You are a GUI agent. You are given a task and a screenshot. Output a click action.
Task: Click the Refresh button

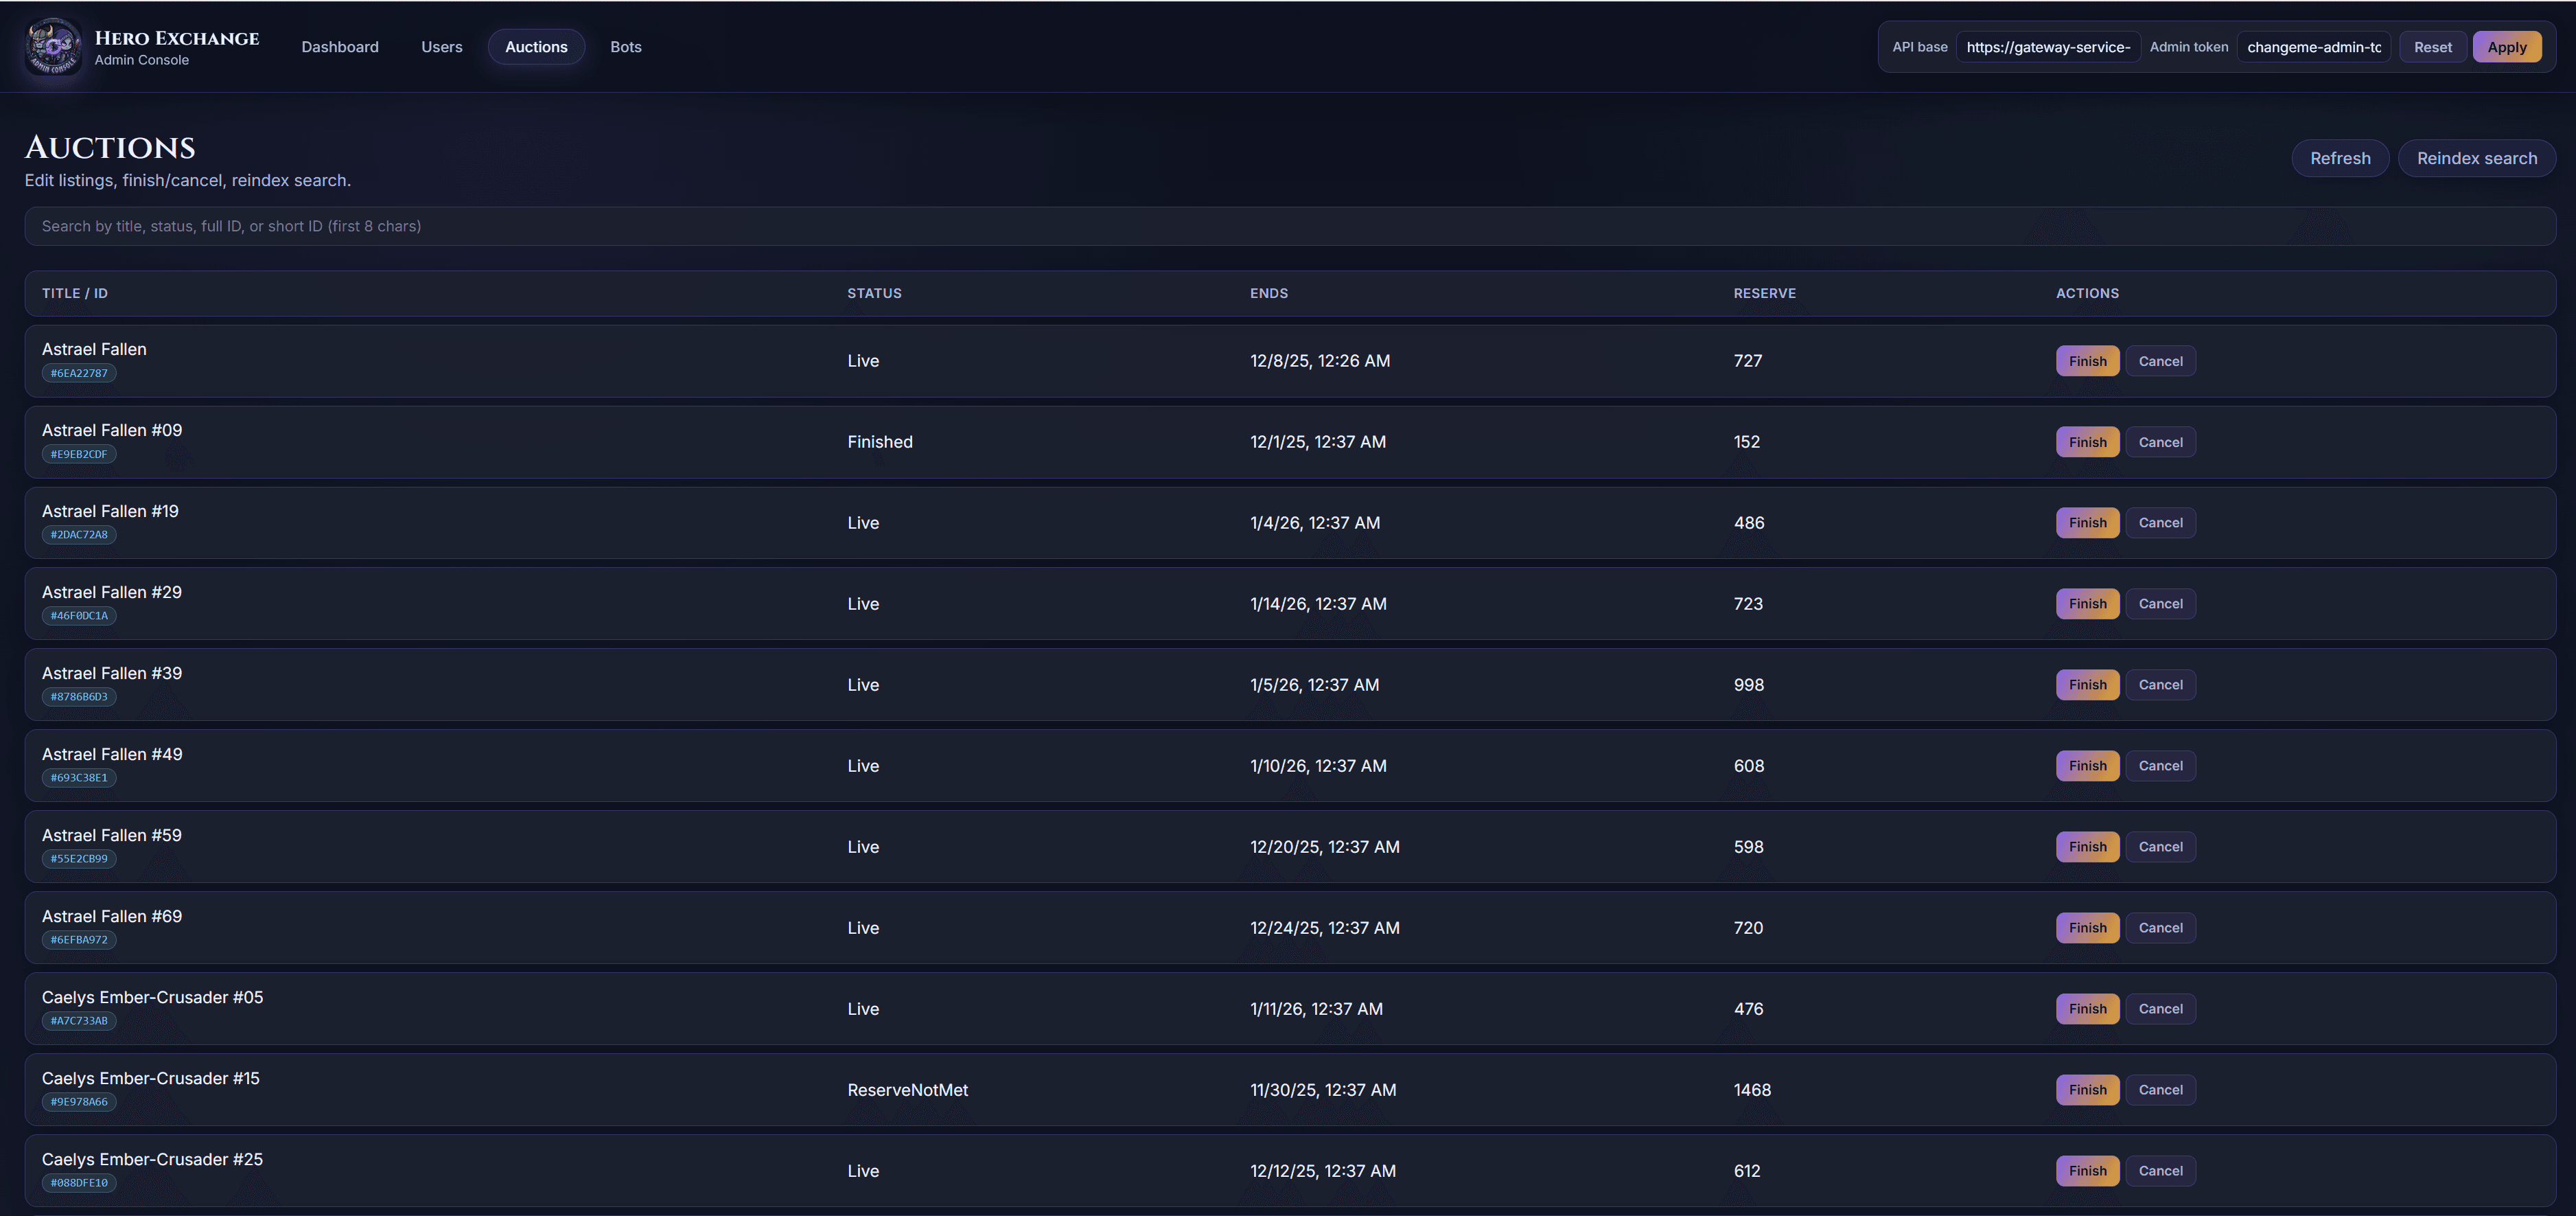pyautogui.click(x=2340, y=158)
